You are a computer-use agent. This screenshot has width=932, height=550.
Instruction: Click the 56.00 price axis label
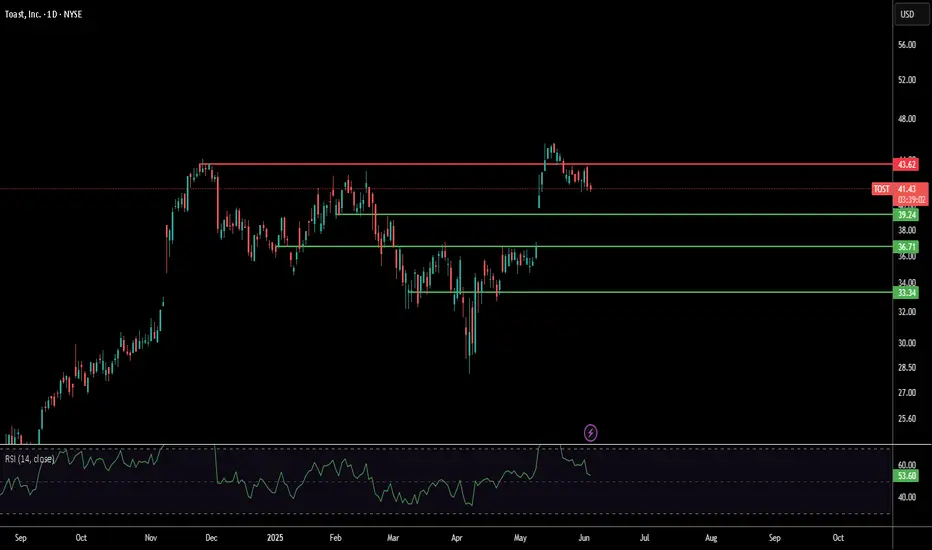coord(907,45)
